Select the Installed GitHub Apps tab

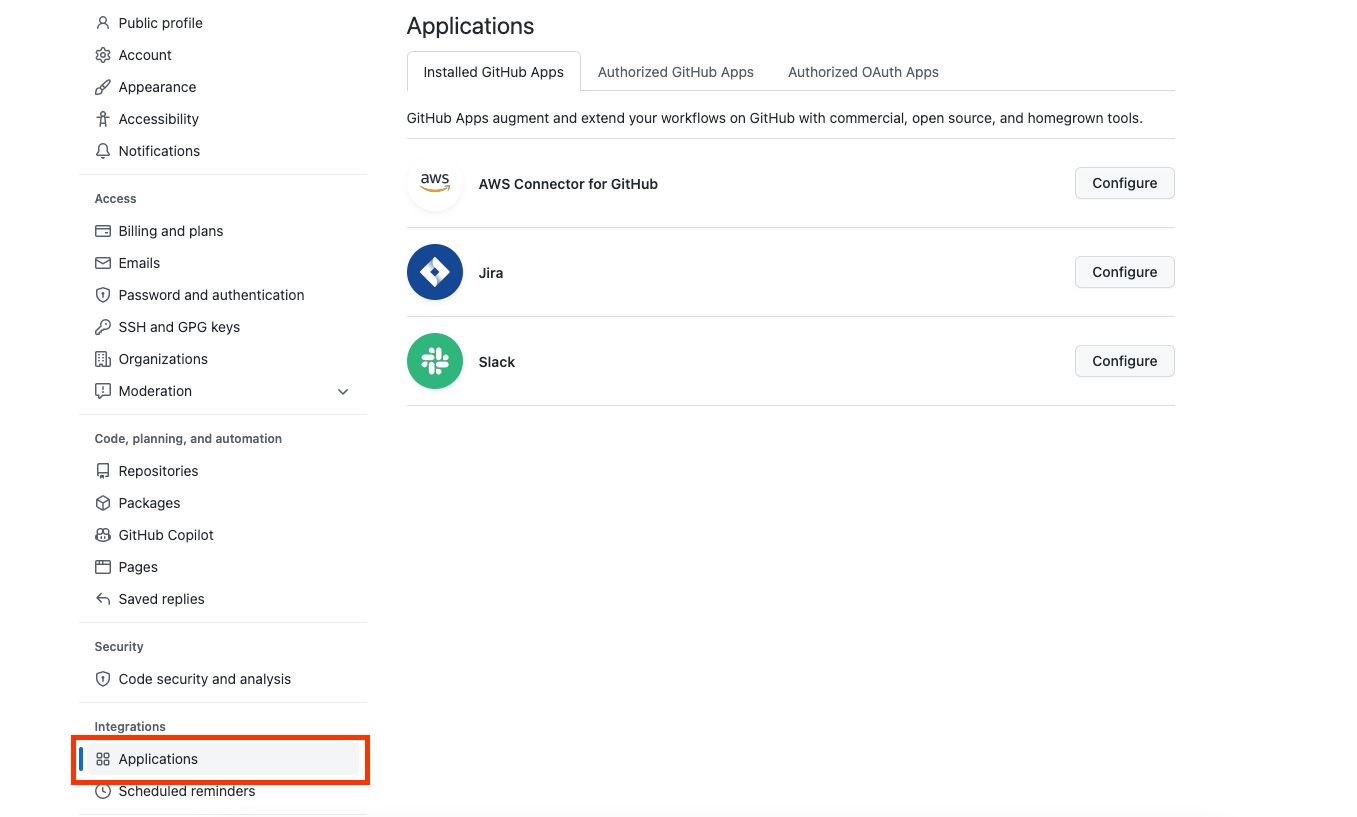(494, 72)
